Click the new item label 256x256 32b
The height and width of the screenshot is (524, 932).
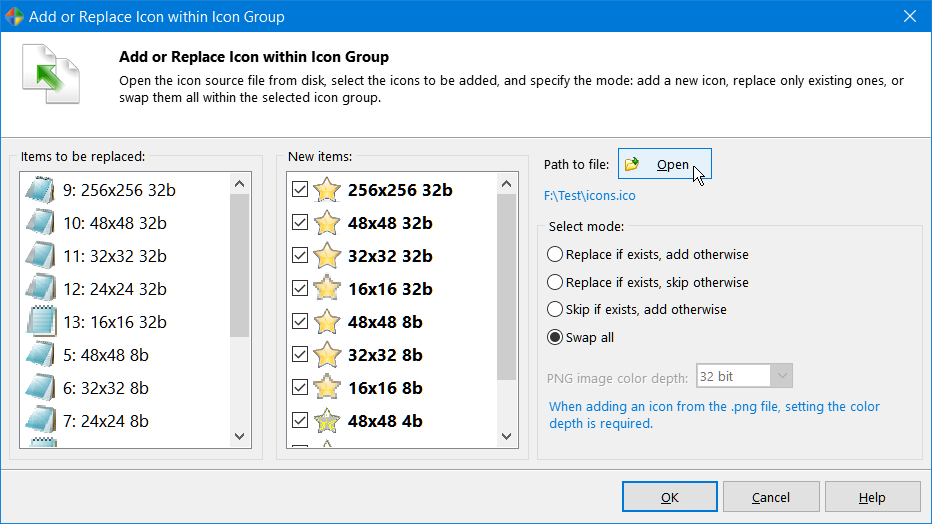(x=400, y=190)
